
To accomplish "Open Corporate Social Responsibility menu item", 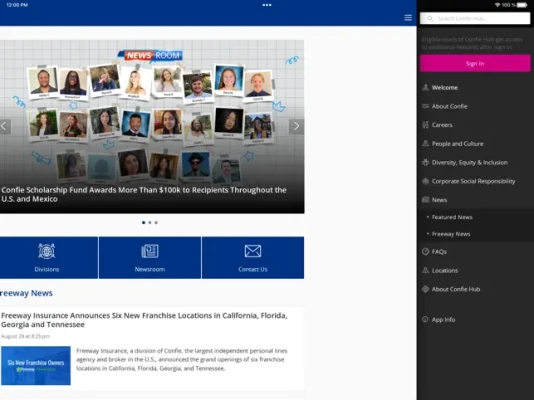I will [475, 181].
